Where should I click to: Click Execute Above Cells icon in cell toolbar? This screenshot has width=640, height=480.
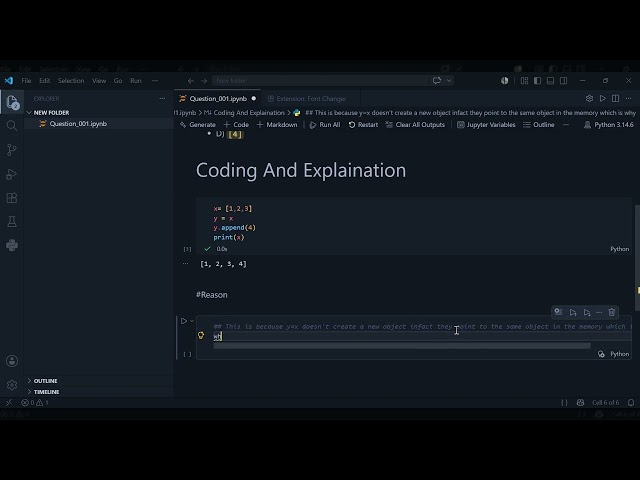(x=573, y=312)
